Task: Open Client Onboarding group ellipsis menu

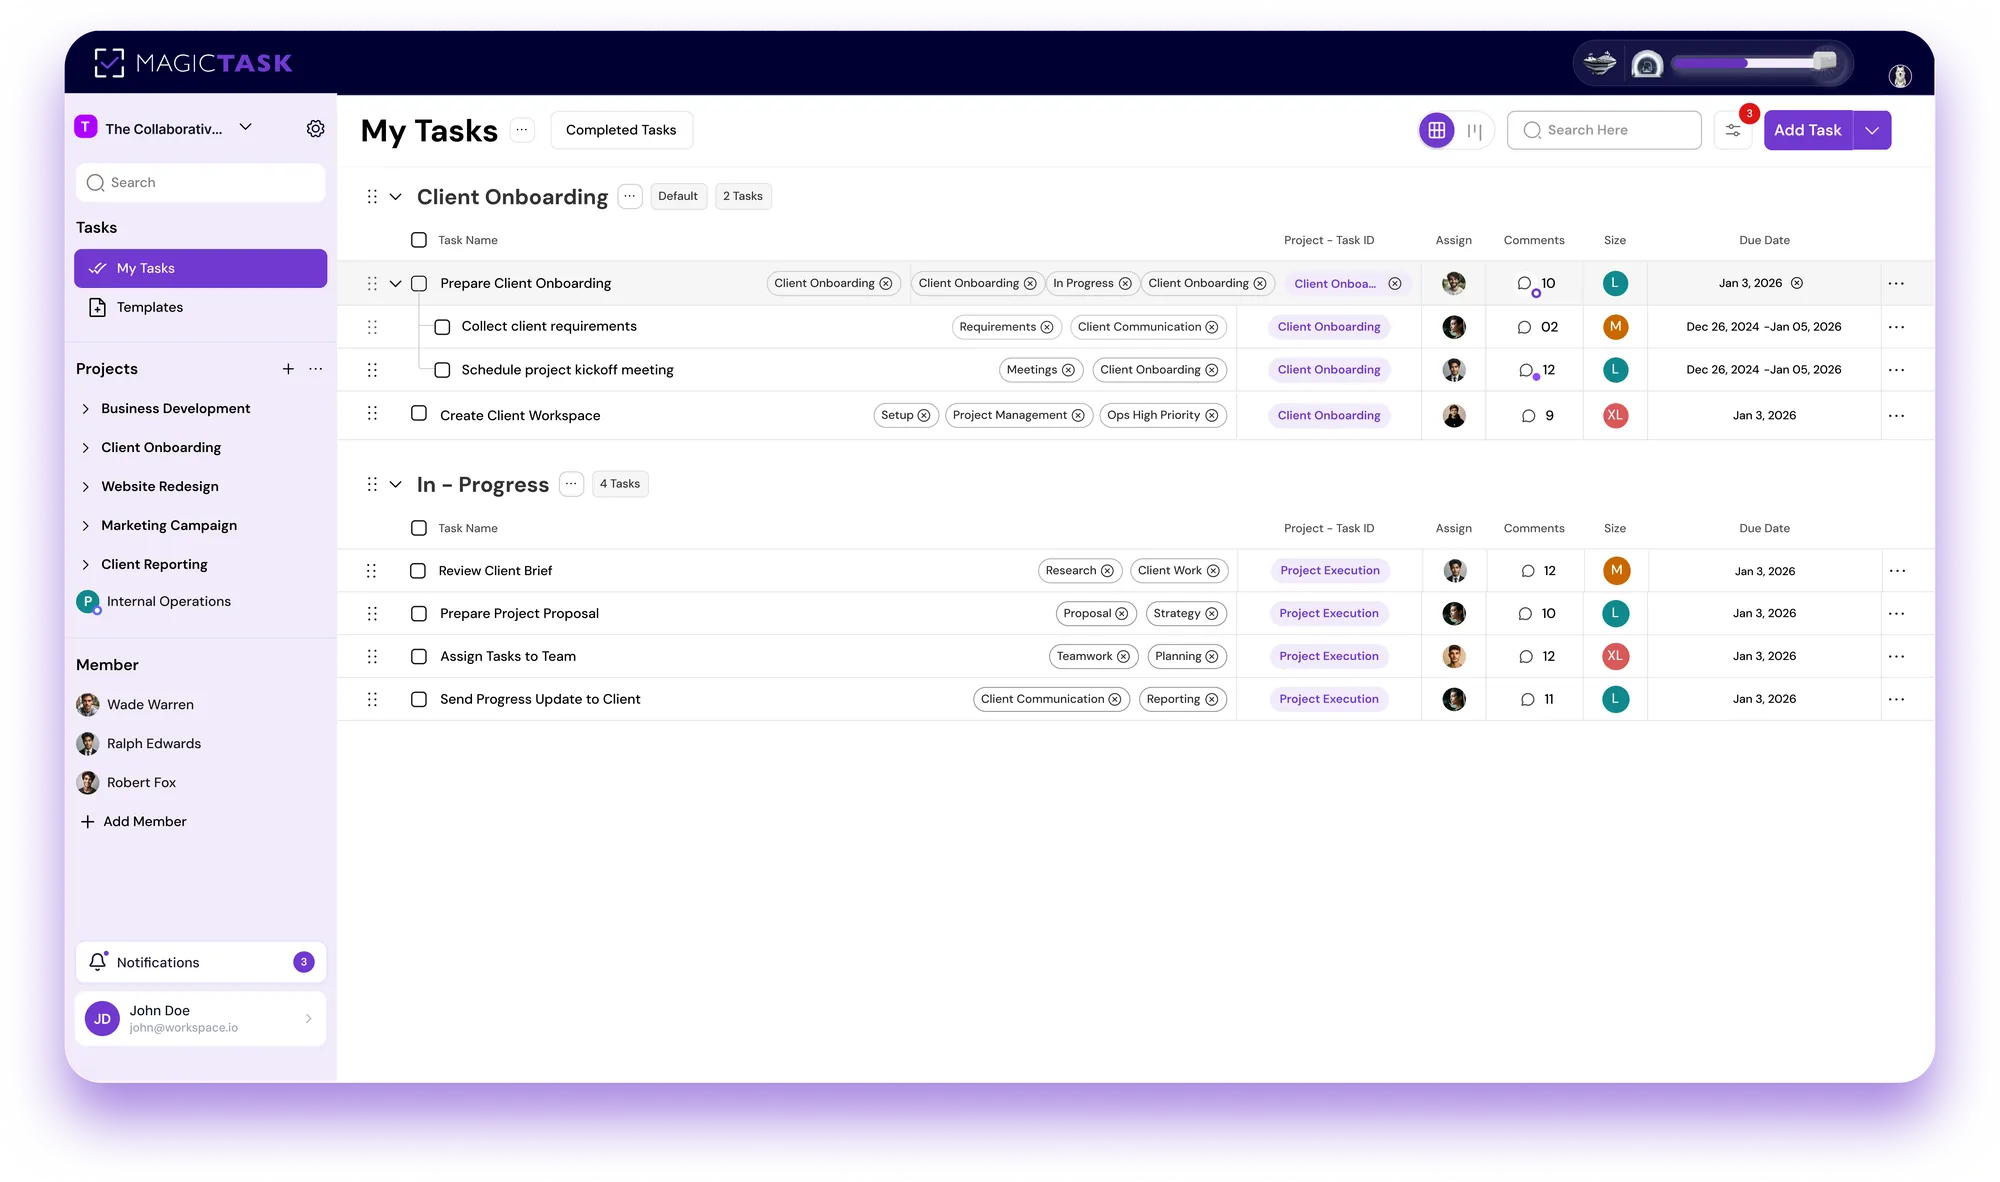Action: click(630, 196)
